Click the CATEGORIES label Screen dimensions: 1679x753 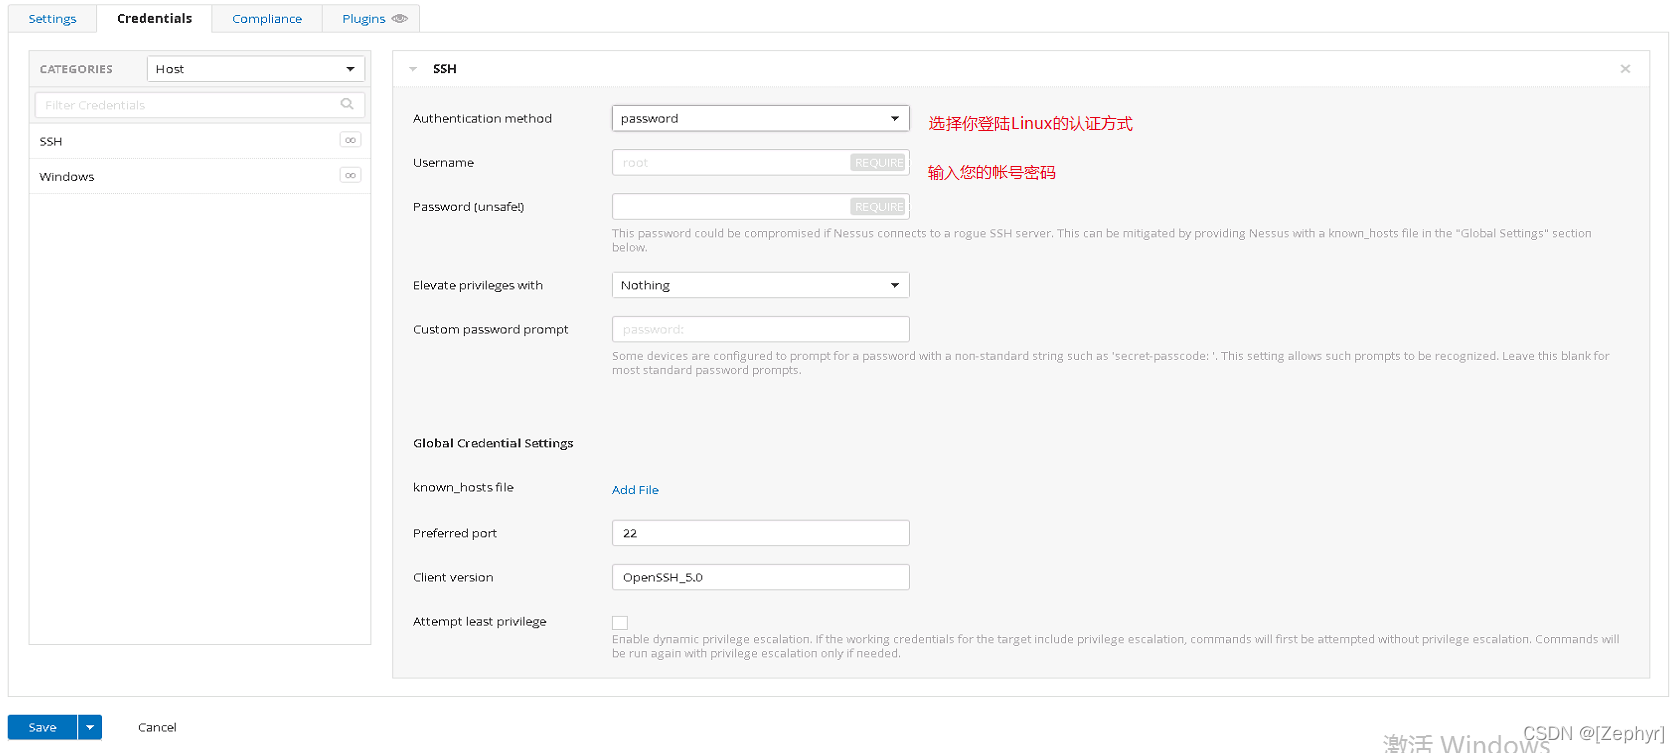tap(76, 69)
